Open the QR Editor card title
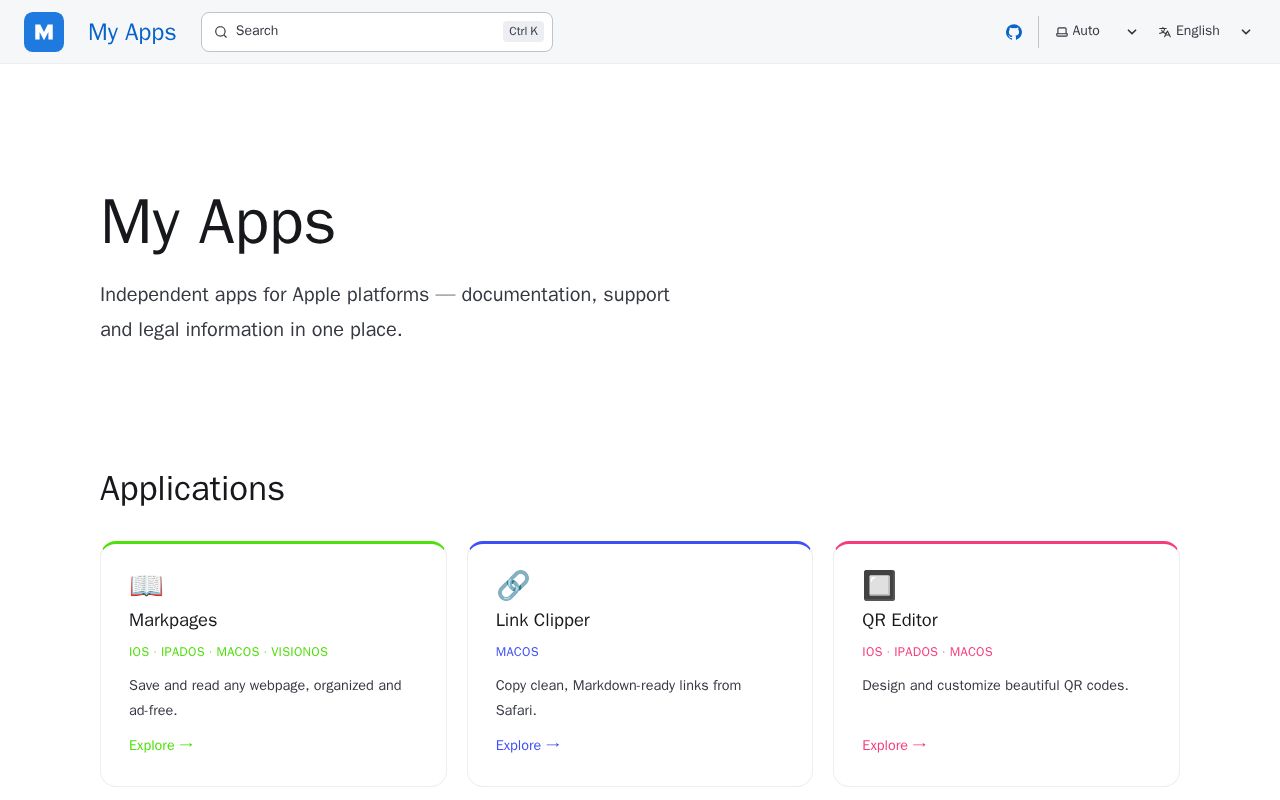1280x800 pixels. pyautogui.click(x=900, y=620)
